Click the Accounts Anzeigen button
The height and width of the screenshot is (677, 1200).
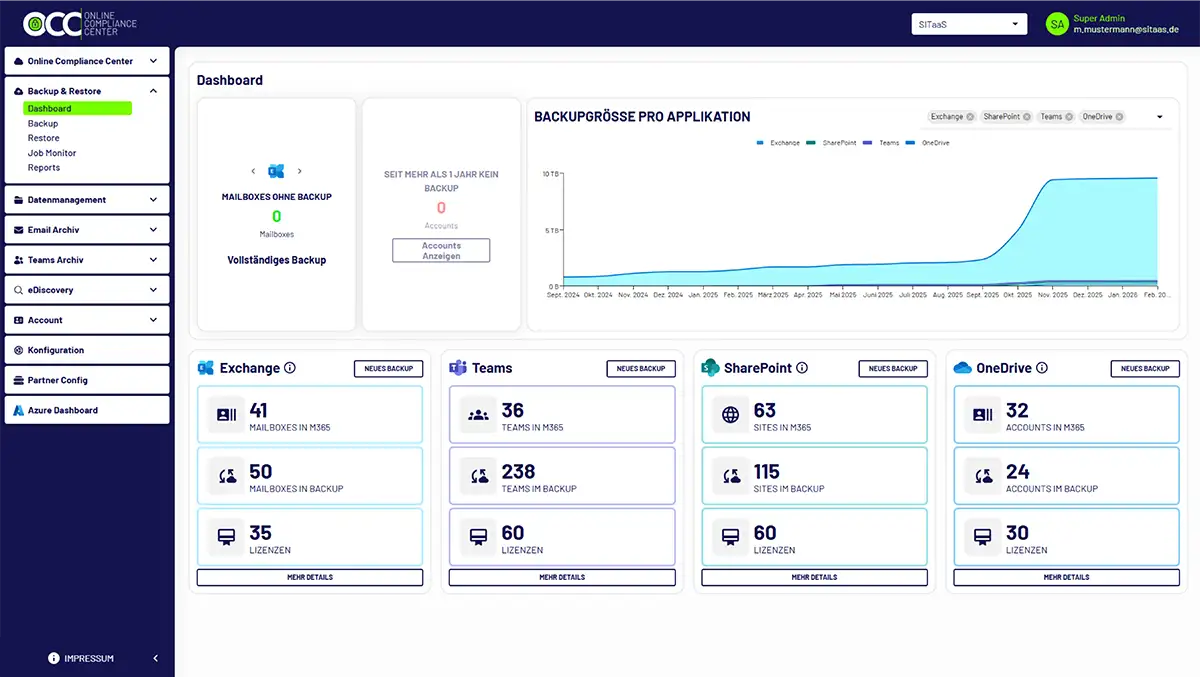coord(441,250)
